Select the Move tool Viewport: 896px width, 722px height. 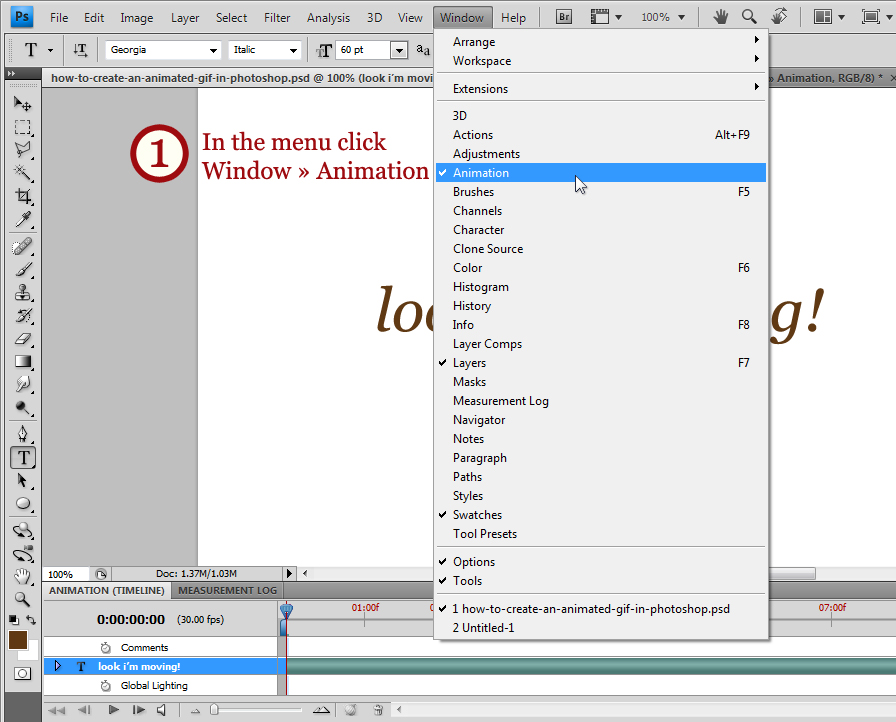click(22, 104)
